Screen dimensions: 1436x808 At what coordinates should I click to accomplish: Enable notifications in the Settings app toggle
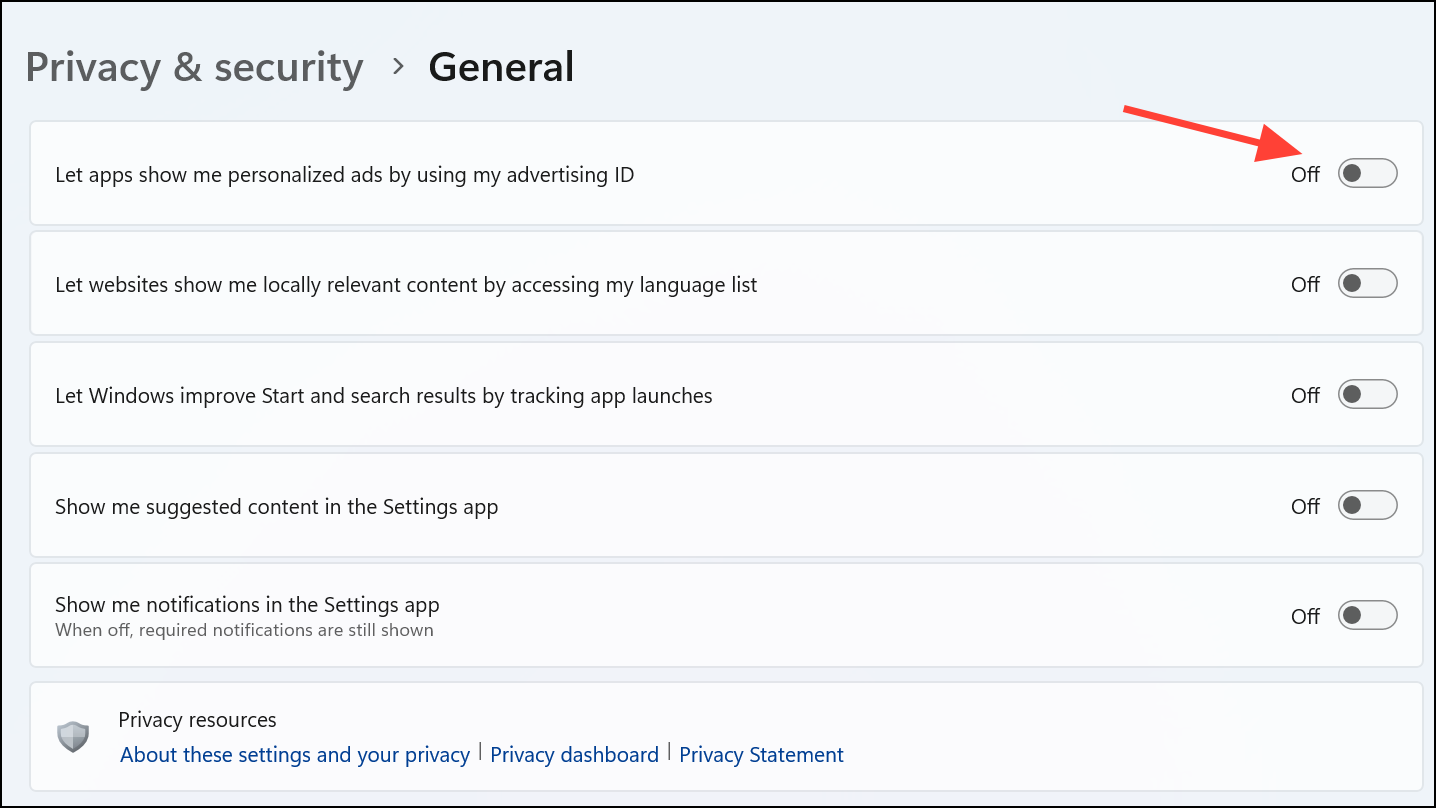coord(1367,616)
